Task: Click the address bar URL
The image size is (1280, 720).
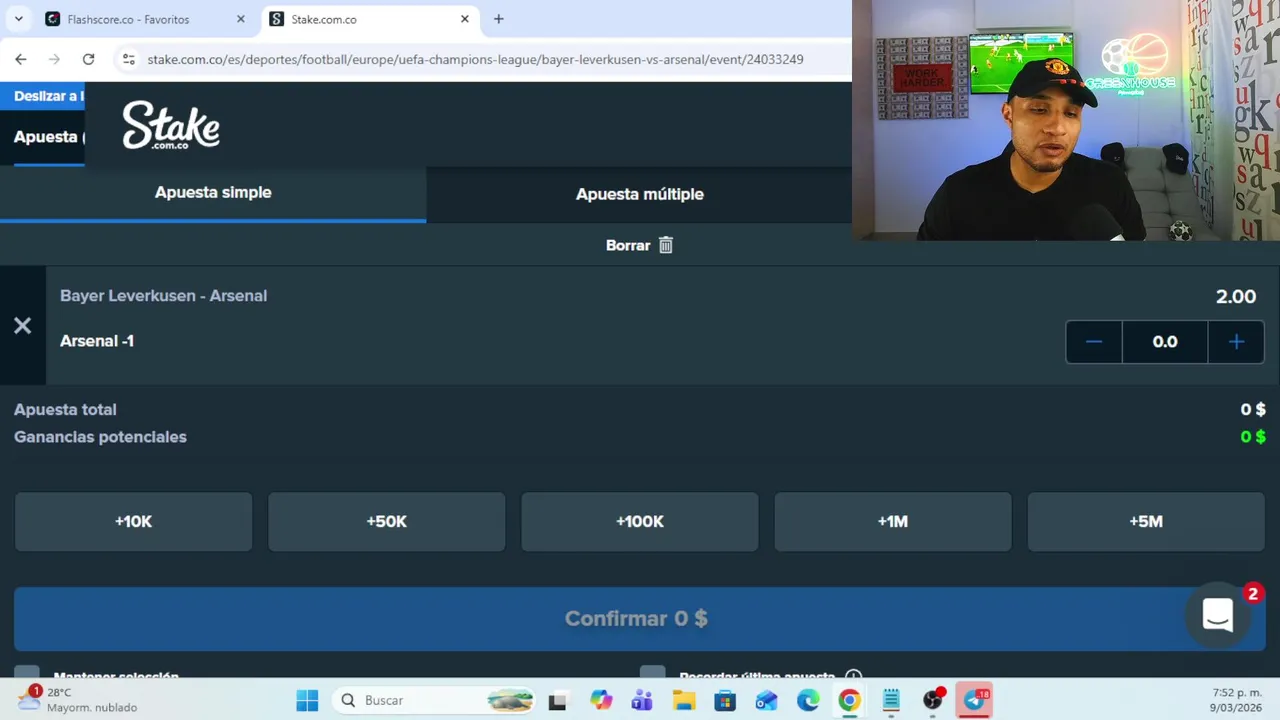Action: tap(476, 59)
